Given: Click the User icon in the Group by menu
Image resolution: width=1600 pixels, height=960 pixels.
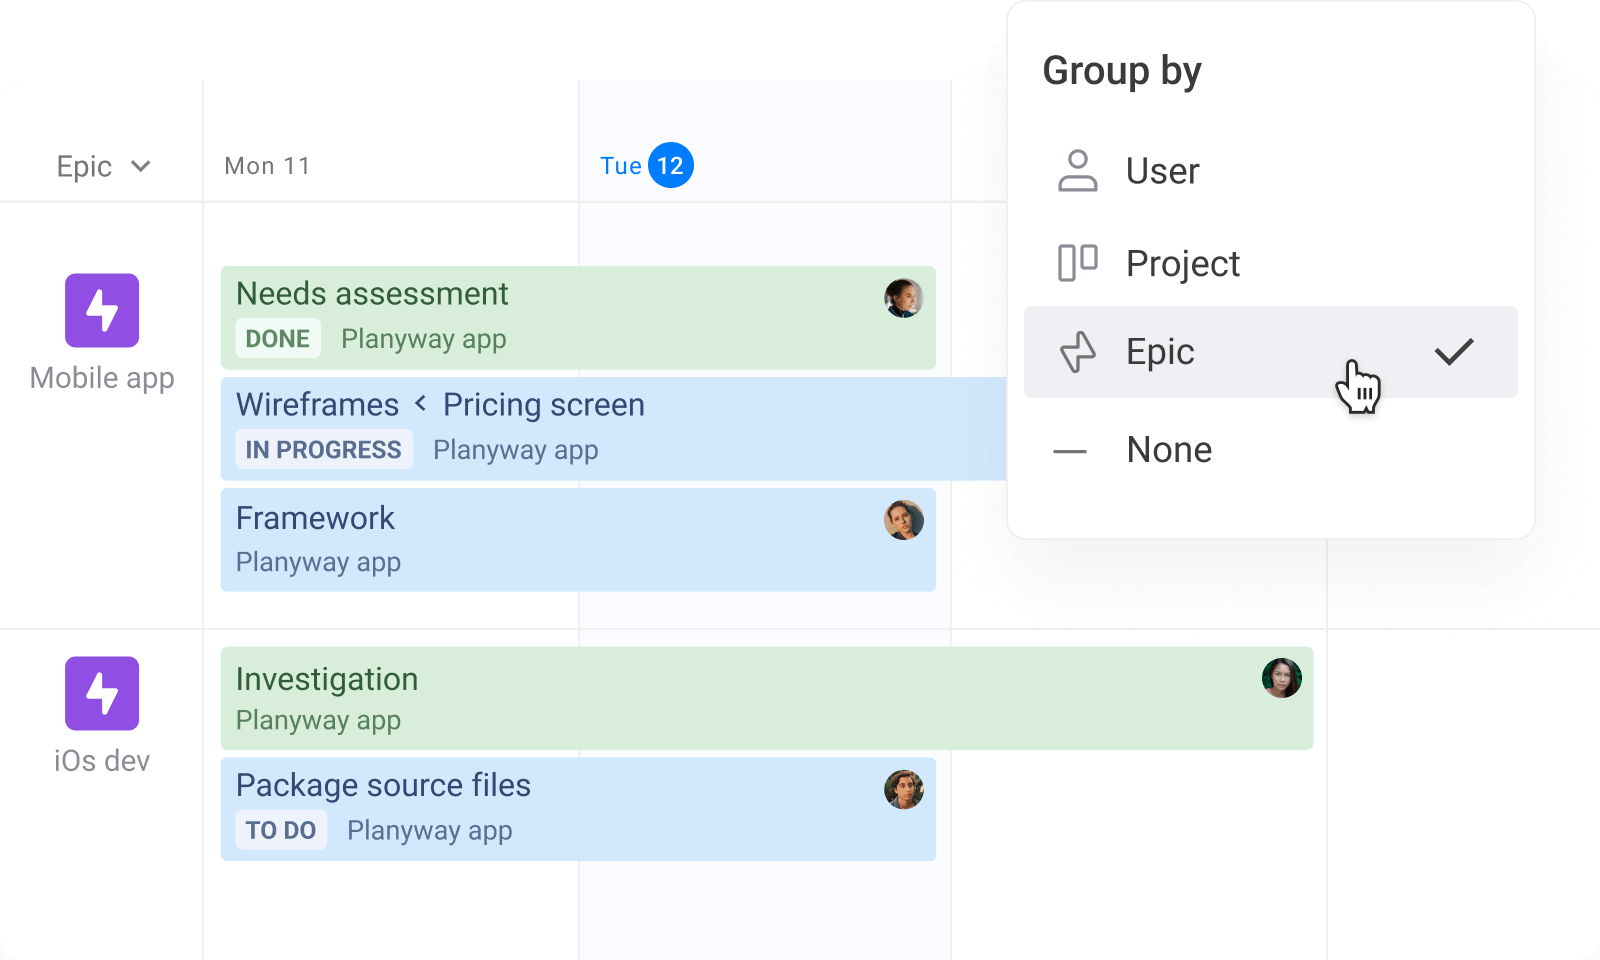Looking at the screenshot, I should coord(1077,170).
